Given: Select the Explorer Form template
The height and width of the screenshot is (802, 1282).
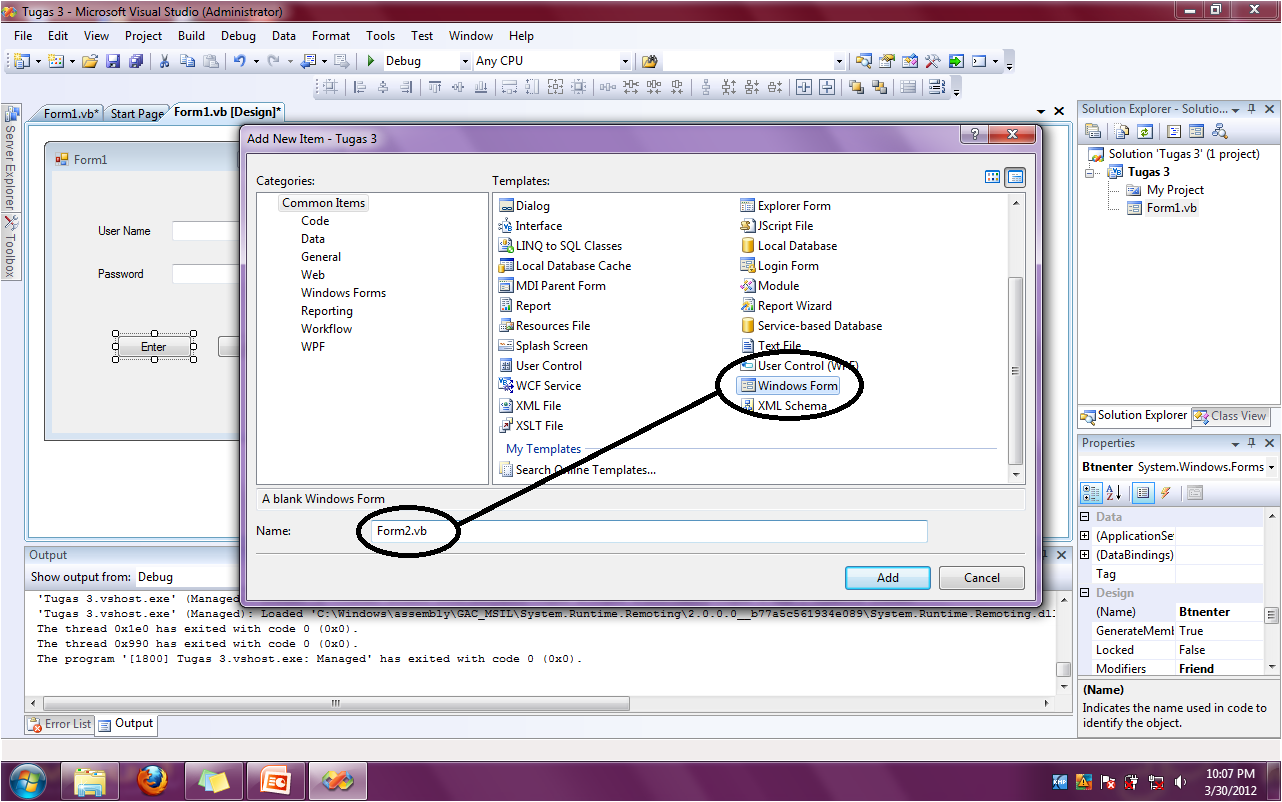Looking at the screenshot, I should (785, 206).
